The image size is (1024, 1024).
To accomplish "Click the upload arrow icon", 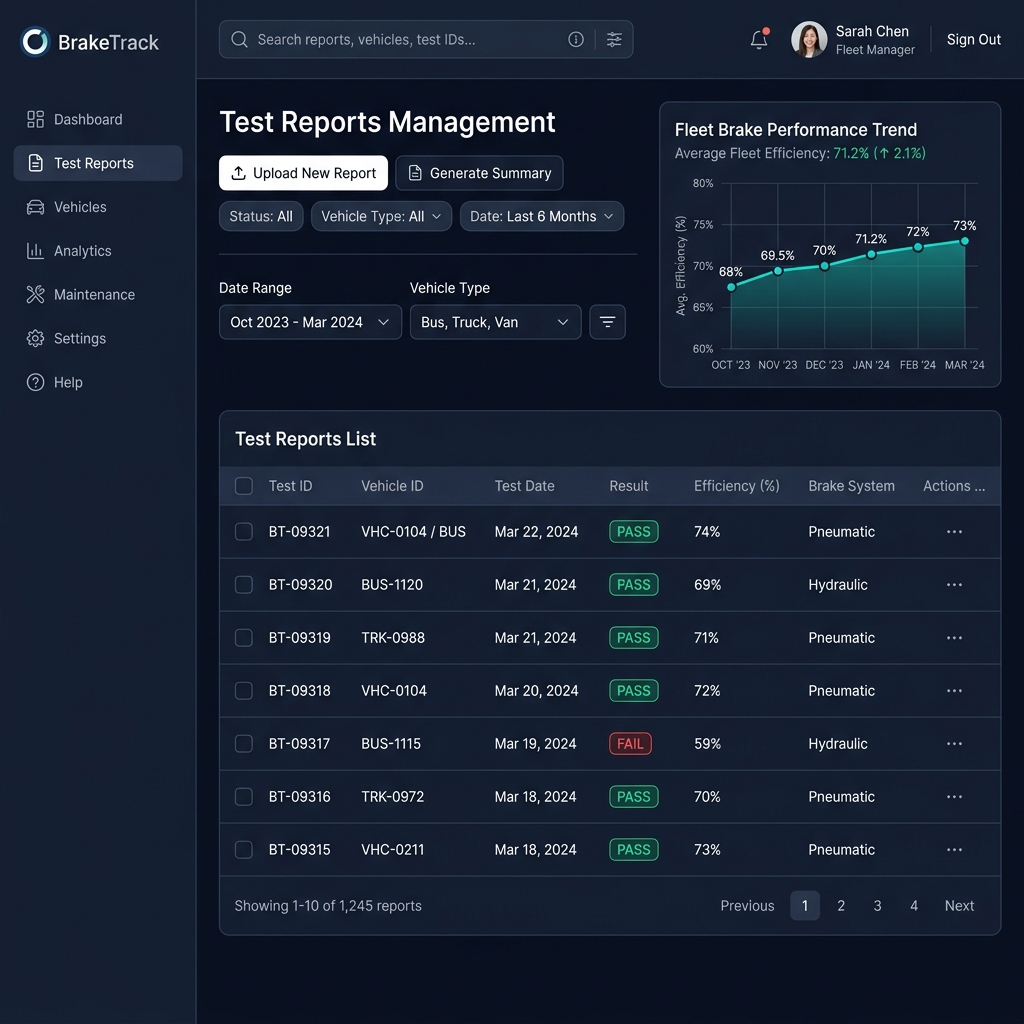I will [238, 173].
